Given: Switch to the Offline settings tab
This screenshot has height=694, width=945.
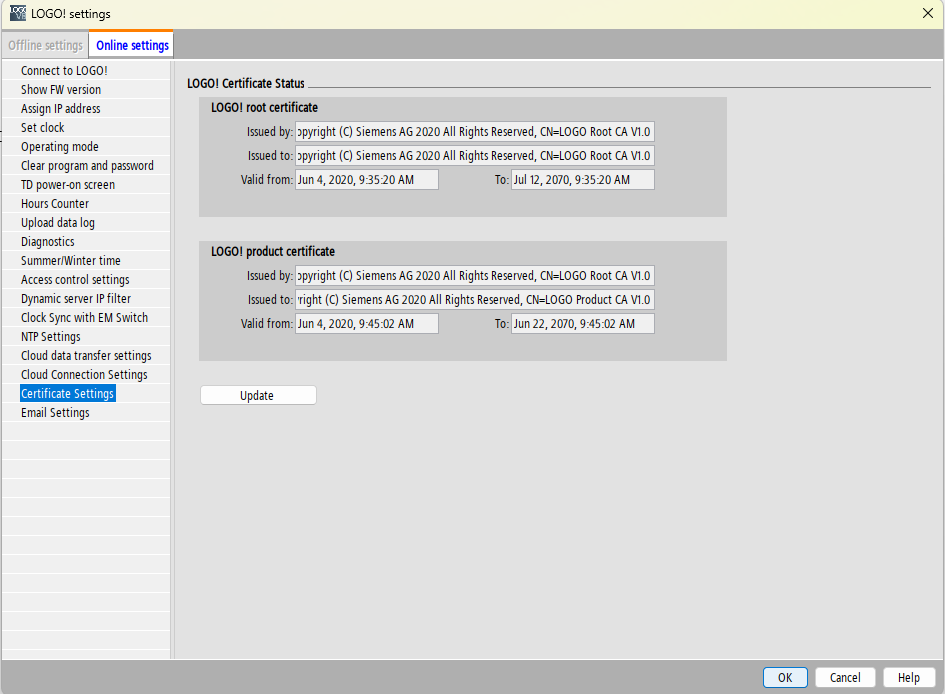Looking at the screenshot, I should 45,45.
